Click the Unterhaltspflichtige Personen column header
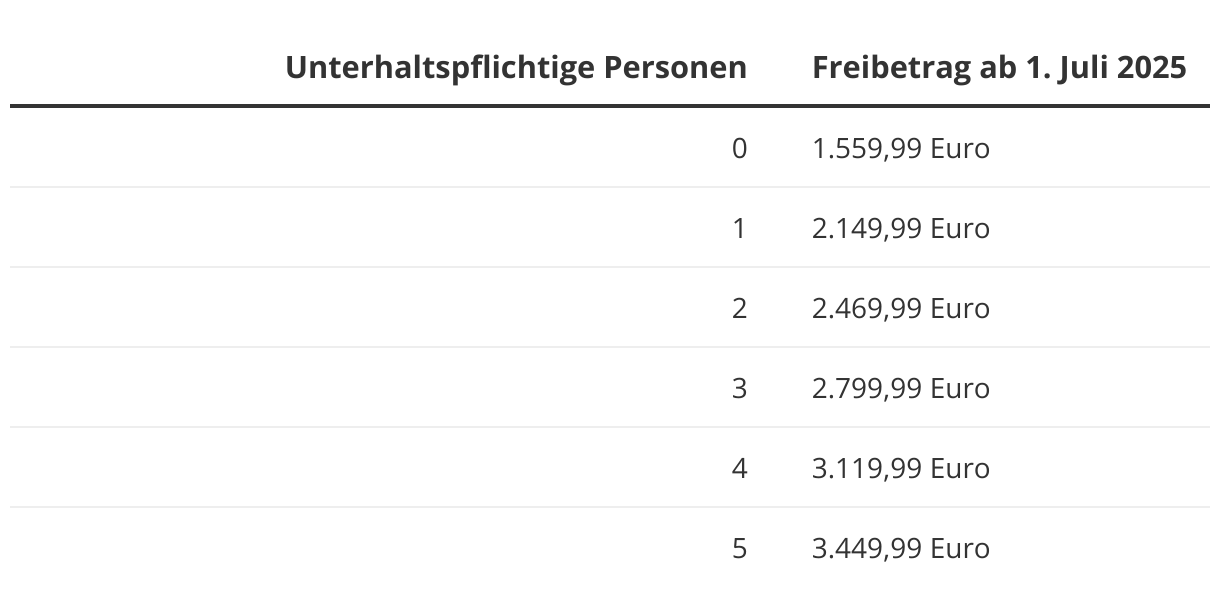The image size is (1220, 596). [516, 68]
